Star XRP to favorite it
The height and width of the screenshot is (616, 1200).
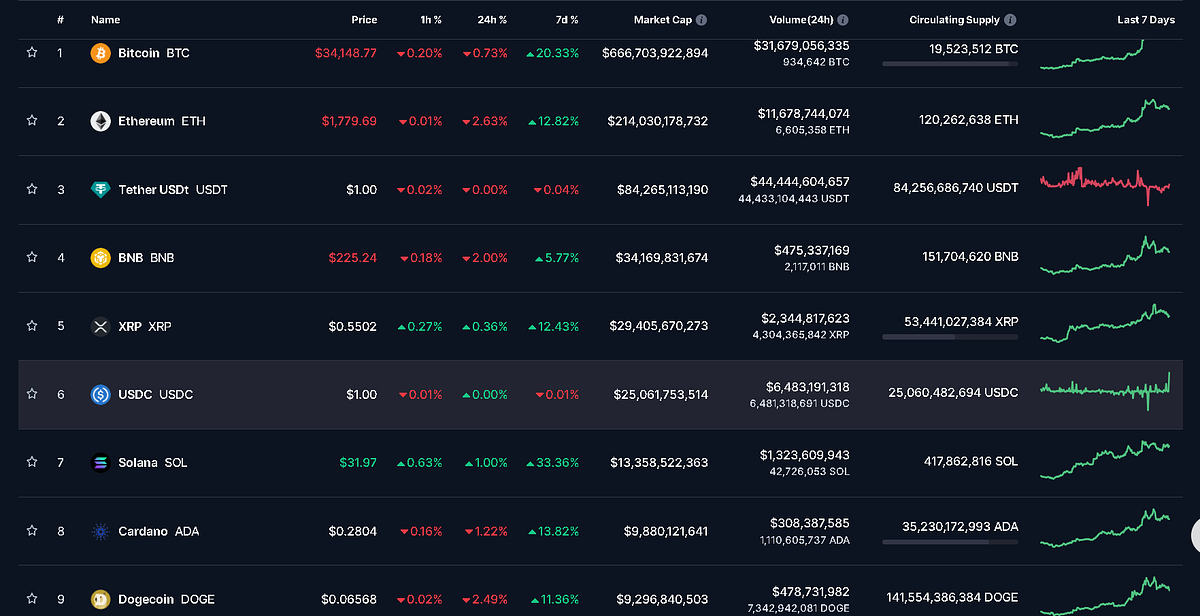[x=31, y=326]
